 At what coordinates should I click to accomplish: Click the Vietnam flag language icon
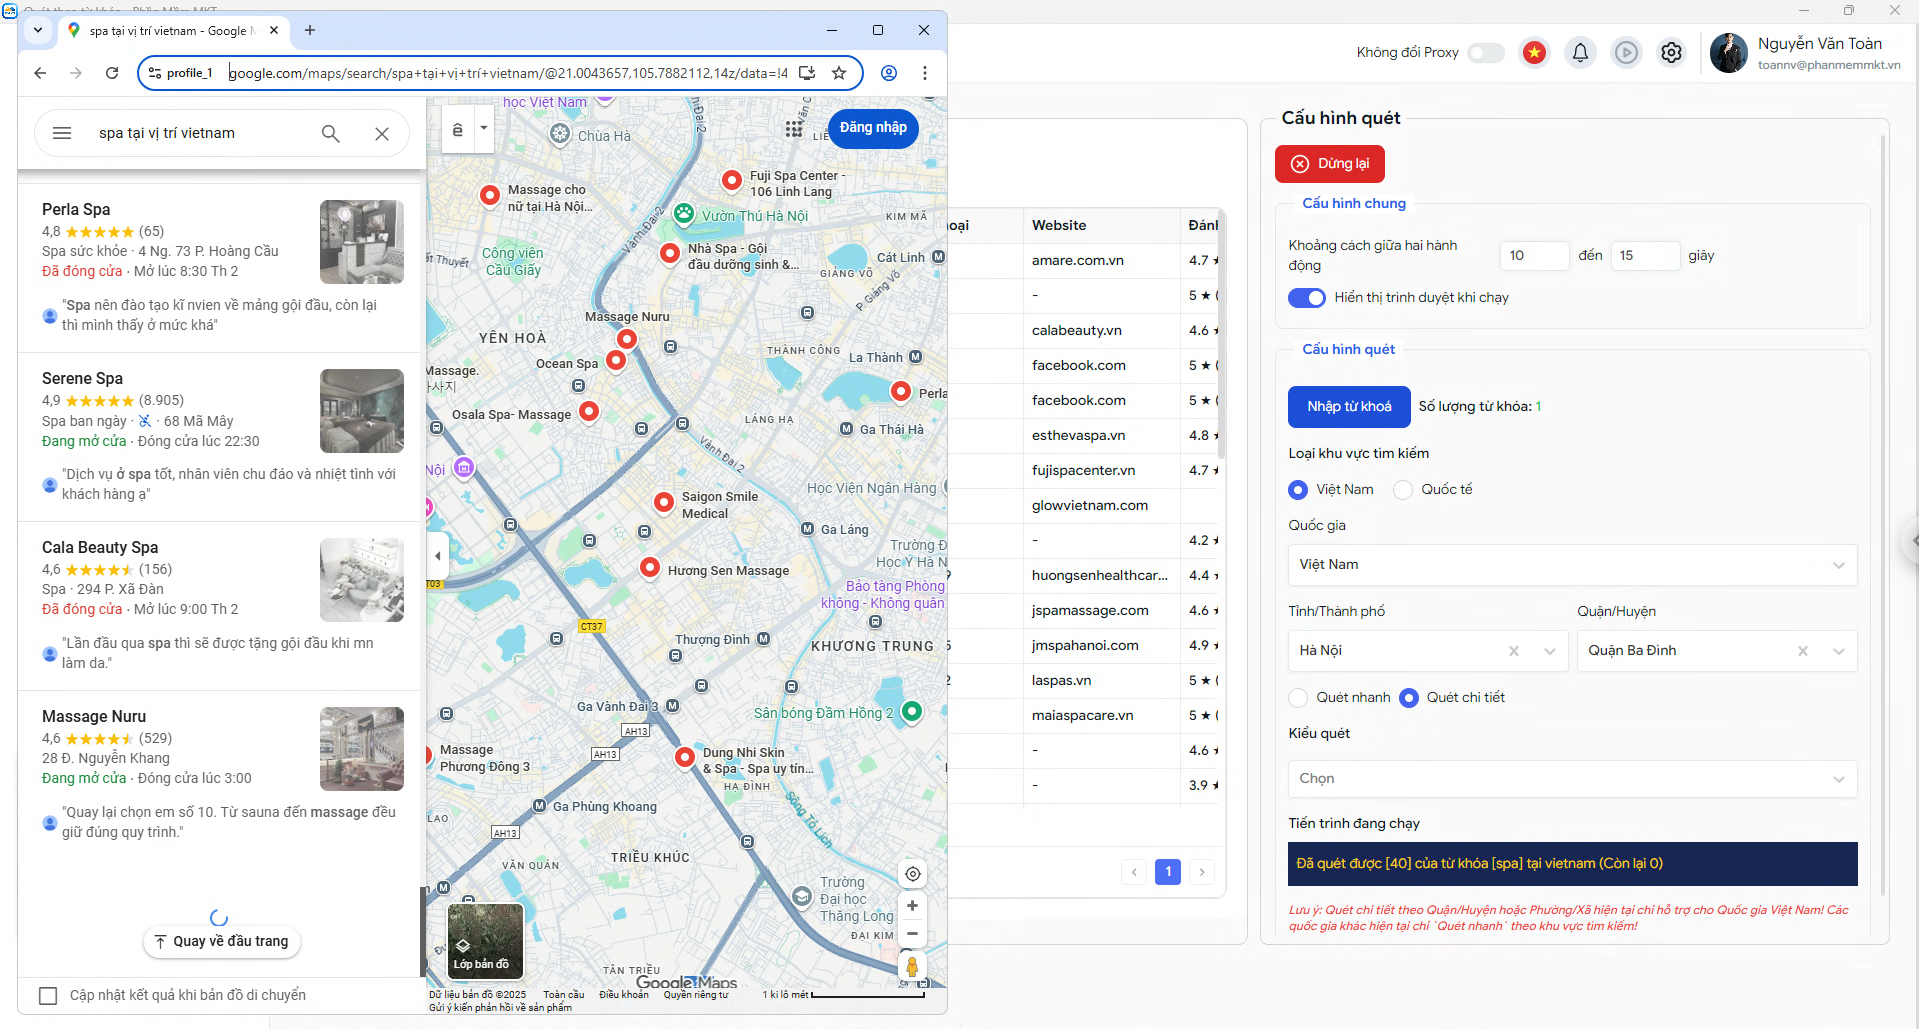click(x=1534, y=52)
